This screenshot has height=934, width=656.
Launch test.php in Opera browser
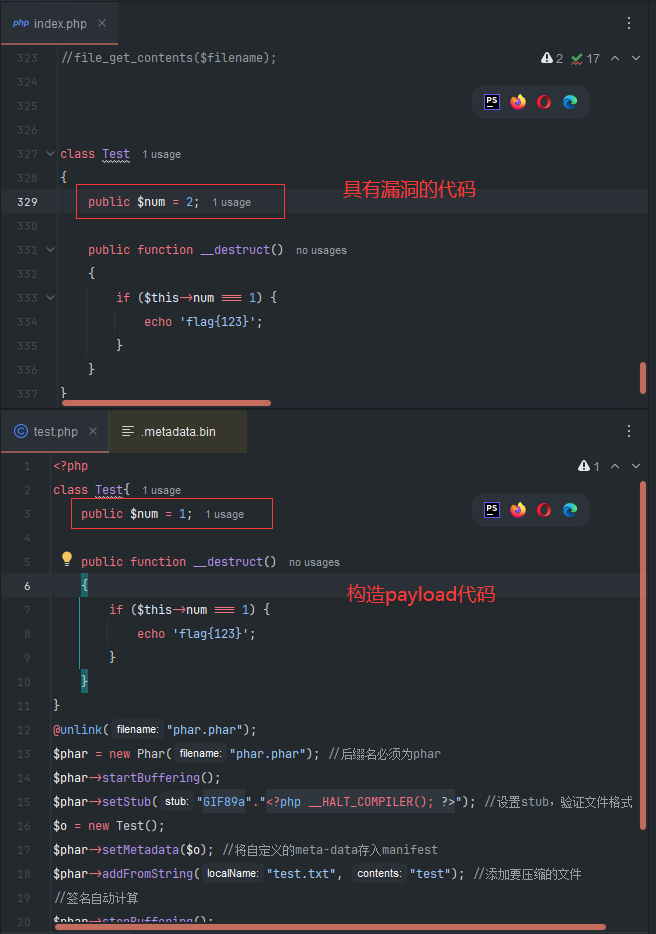tap(544, 510)
